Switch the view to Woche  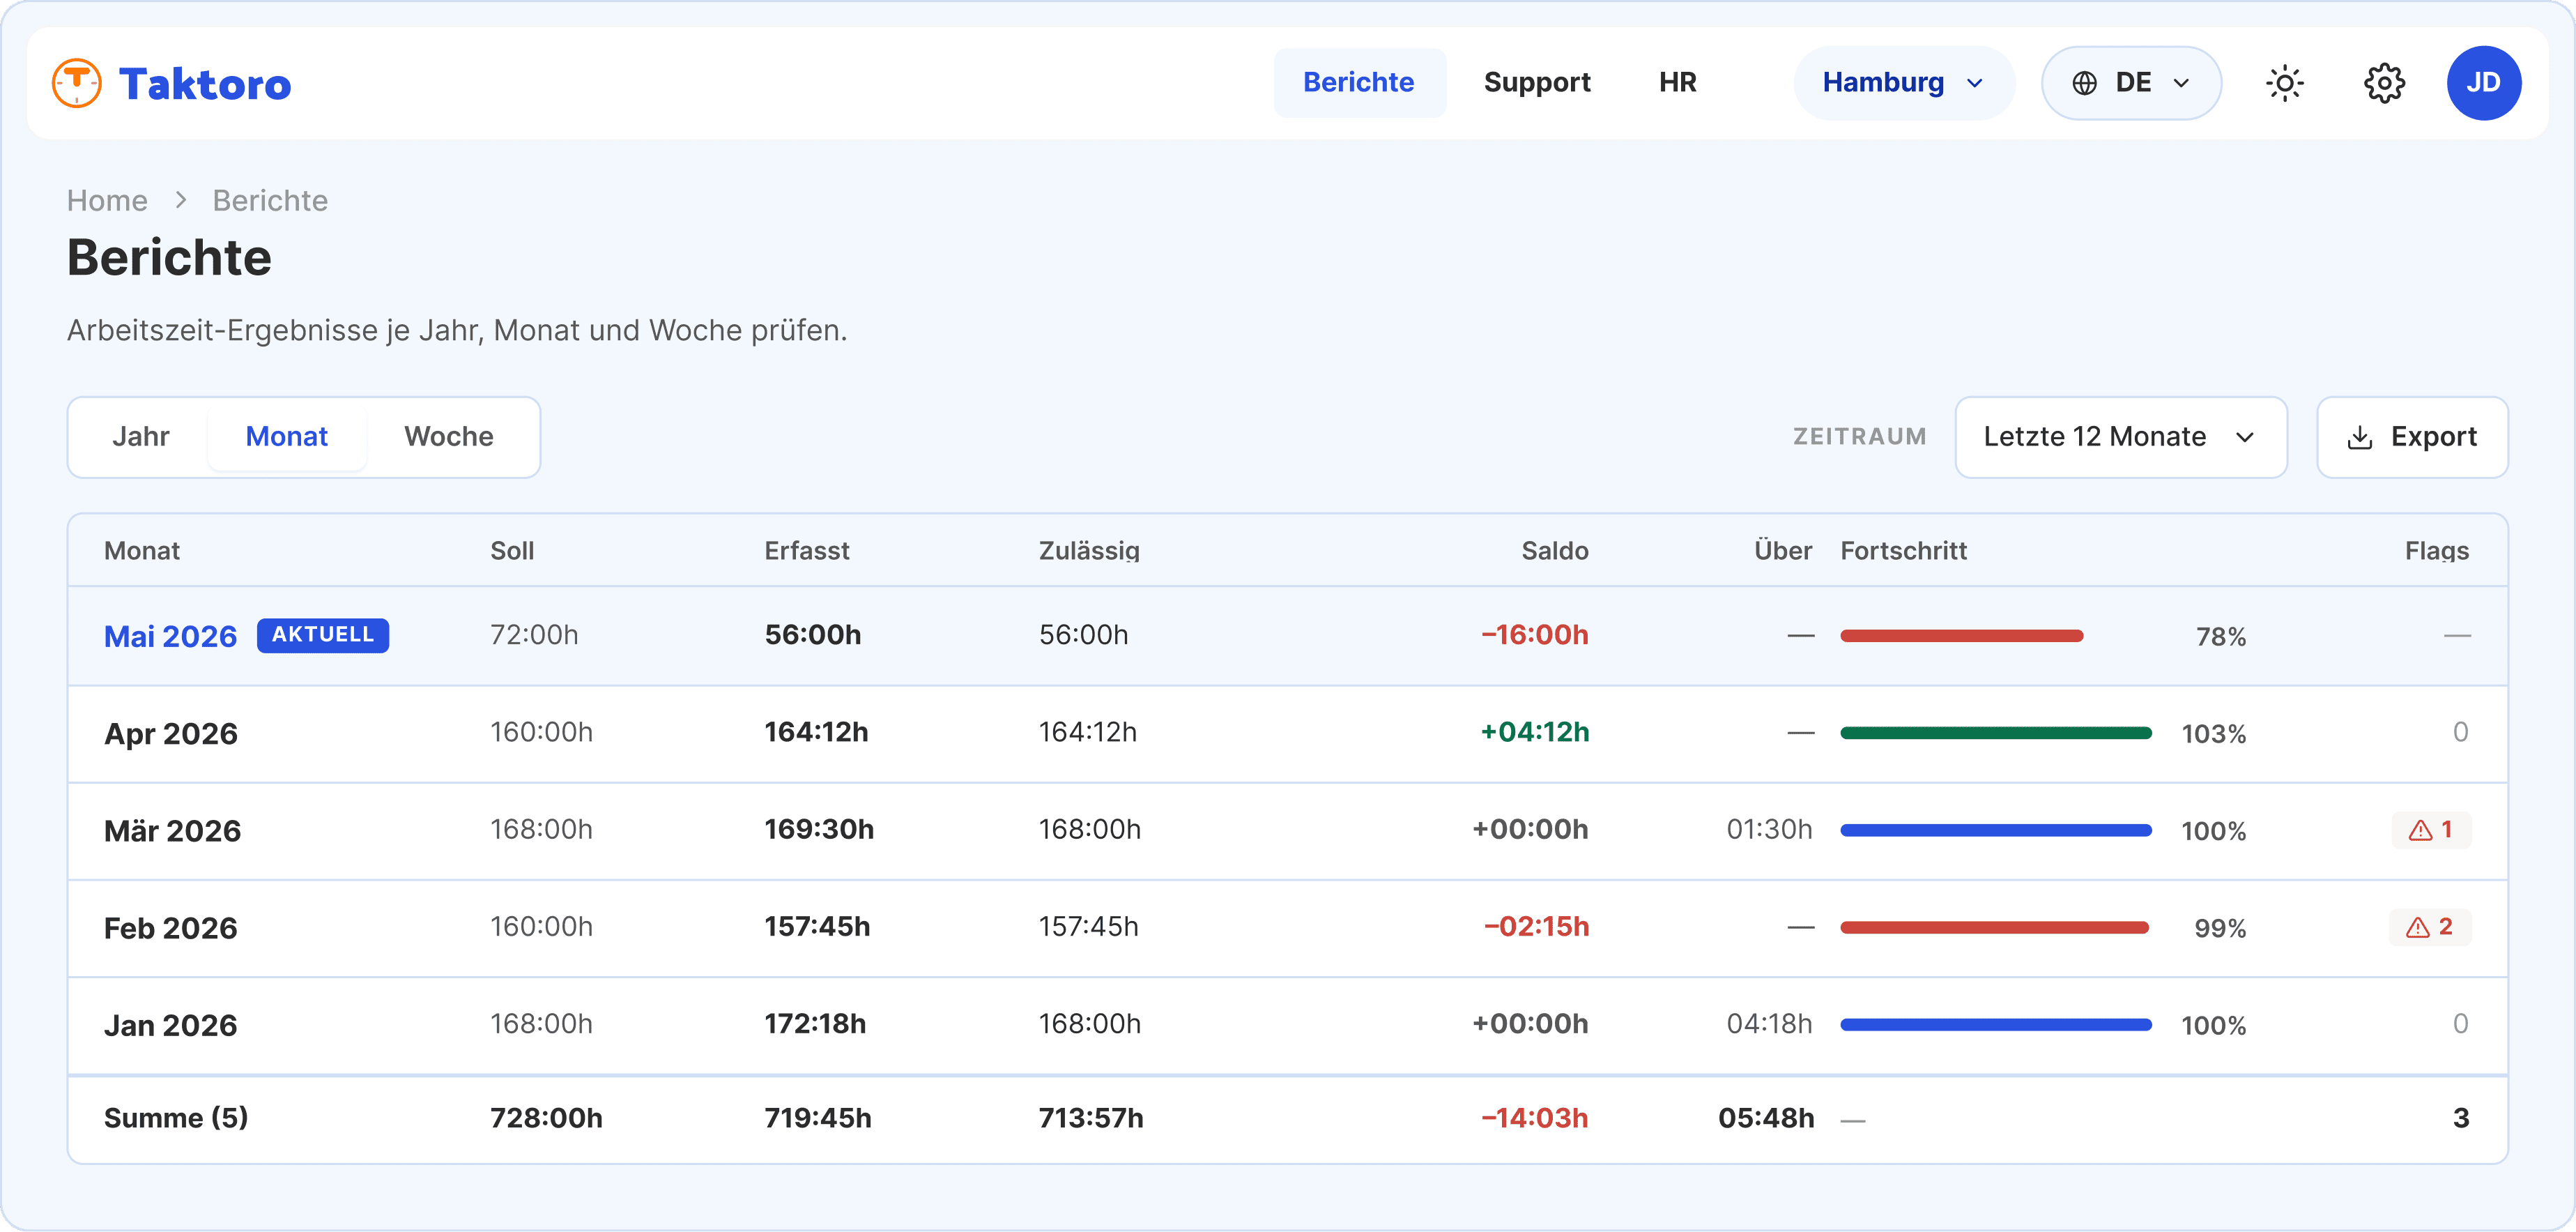pos(449,437)
